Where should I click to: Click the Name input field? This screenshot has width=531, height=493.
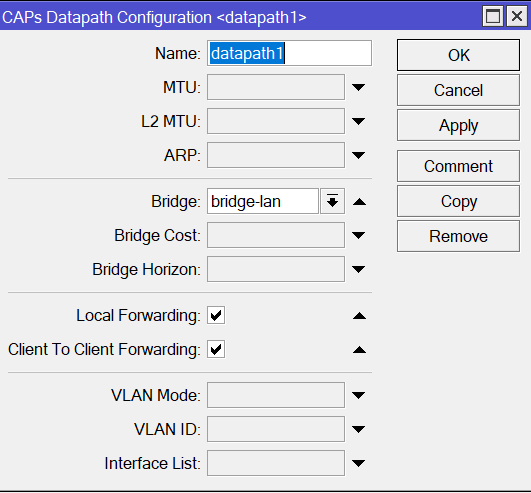[x=290, y=53]
